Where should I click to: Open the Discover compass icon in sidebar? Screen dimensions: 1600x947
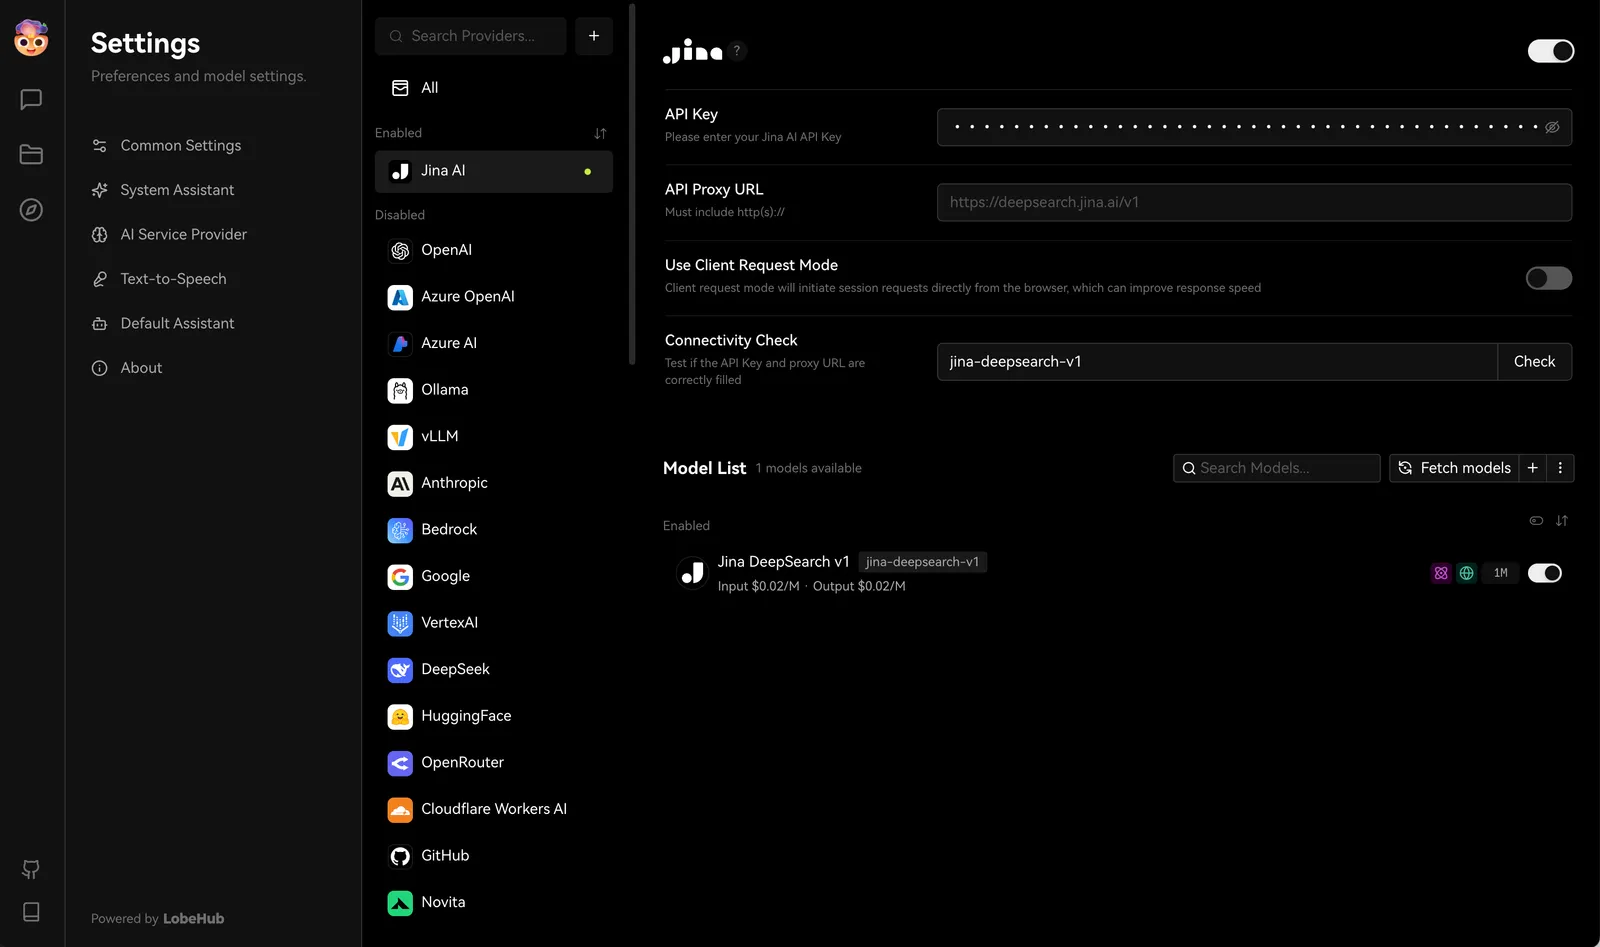(30, 210)
